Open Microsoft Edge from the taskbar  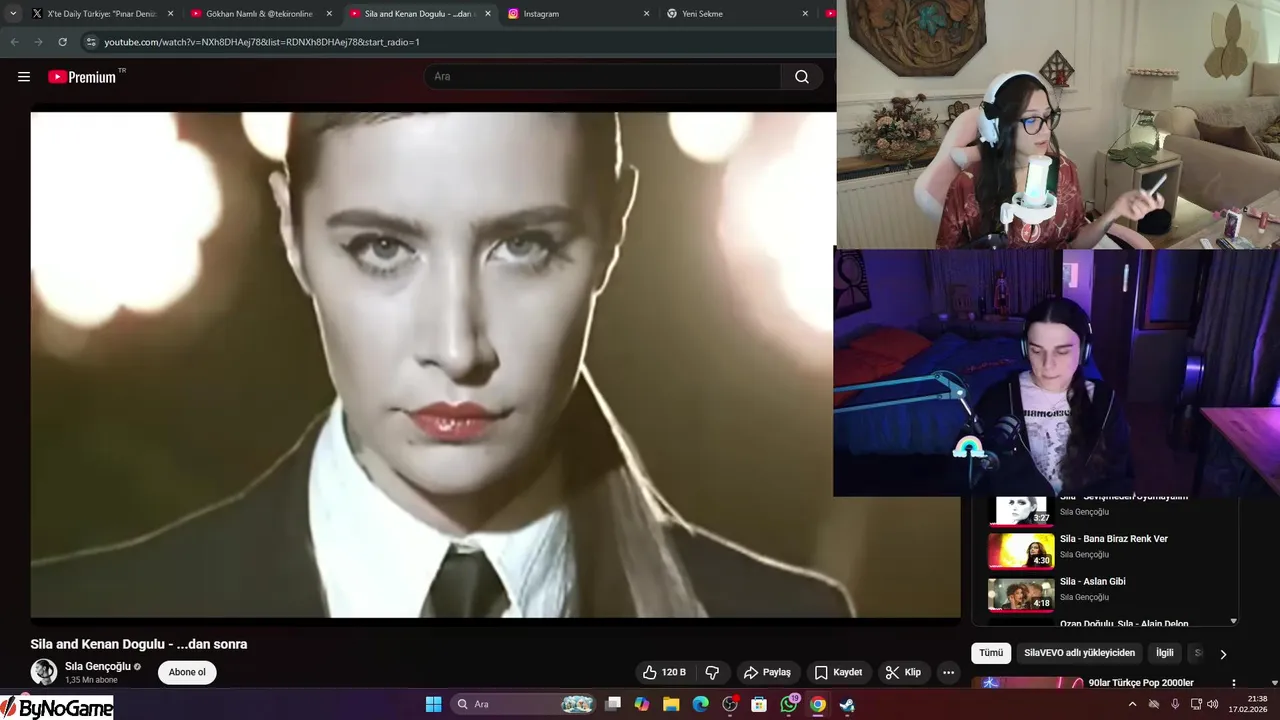pos(700,704)
